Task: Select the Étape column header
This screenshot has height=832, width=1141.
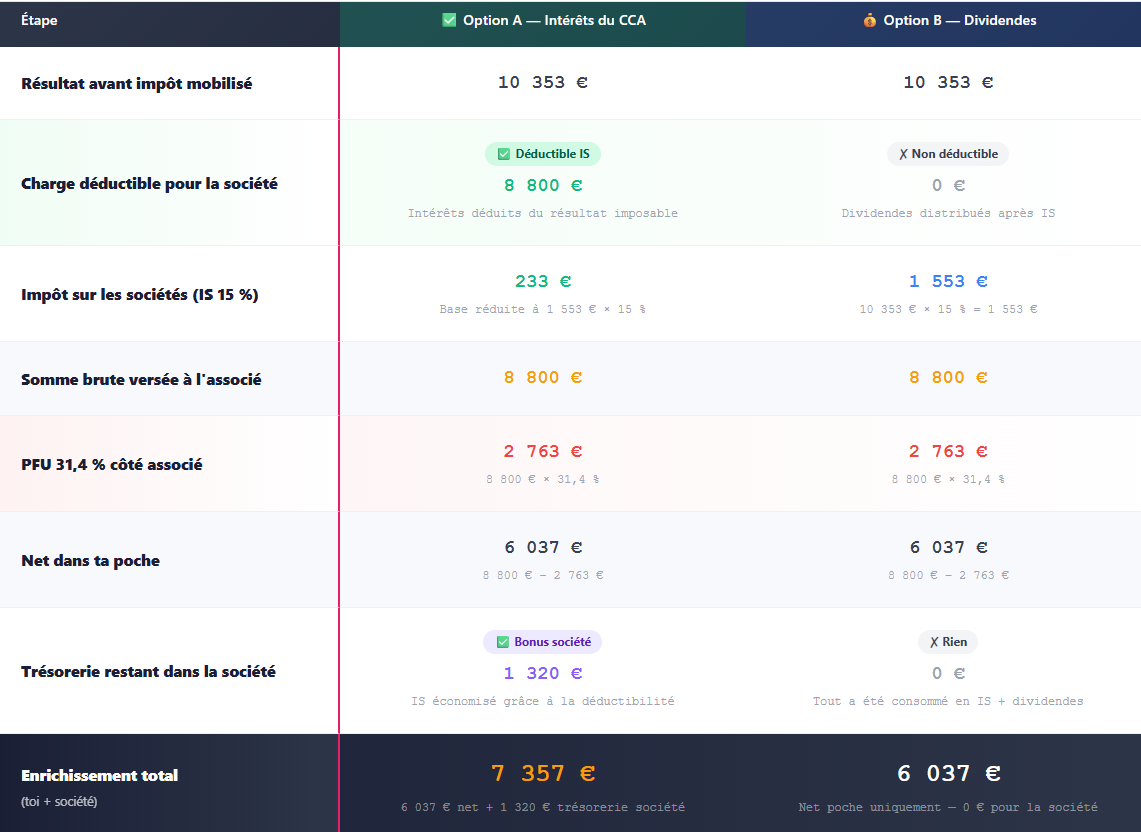Action: (39, 20)
